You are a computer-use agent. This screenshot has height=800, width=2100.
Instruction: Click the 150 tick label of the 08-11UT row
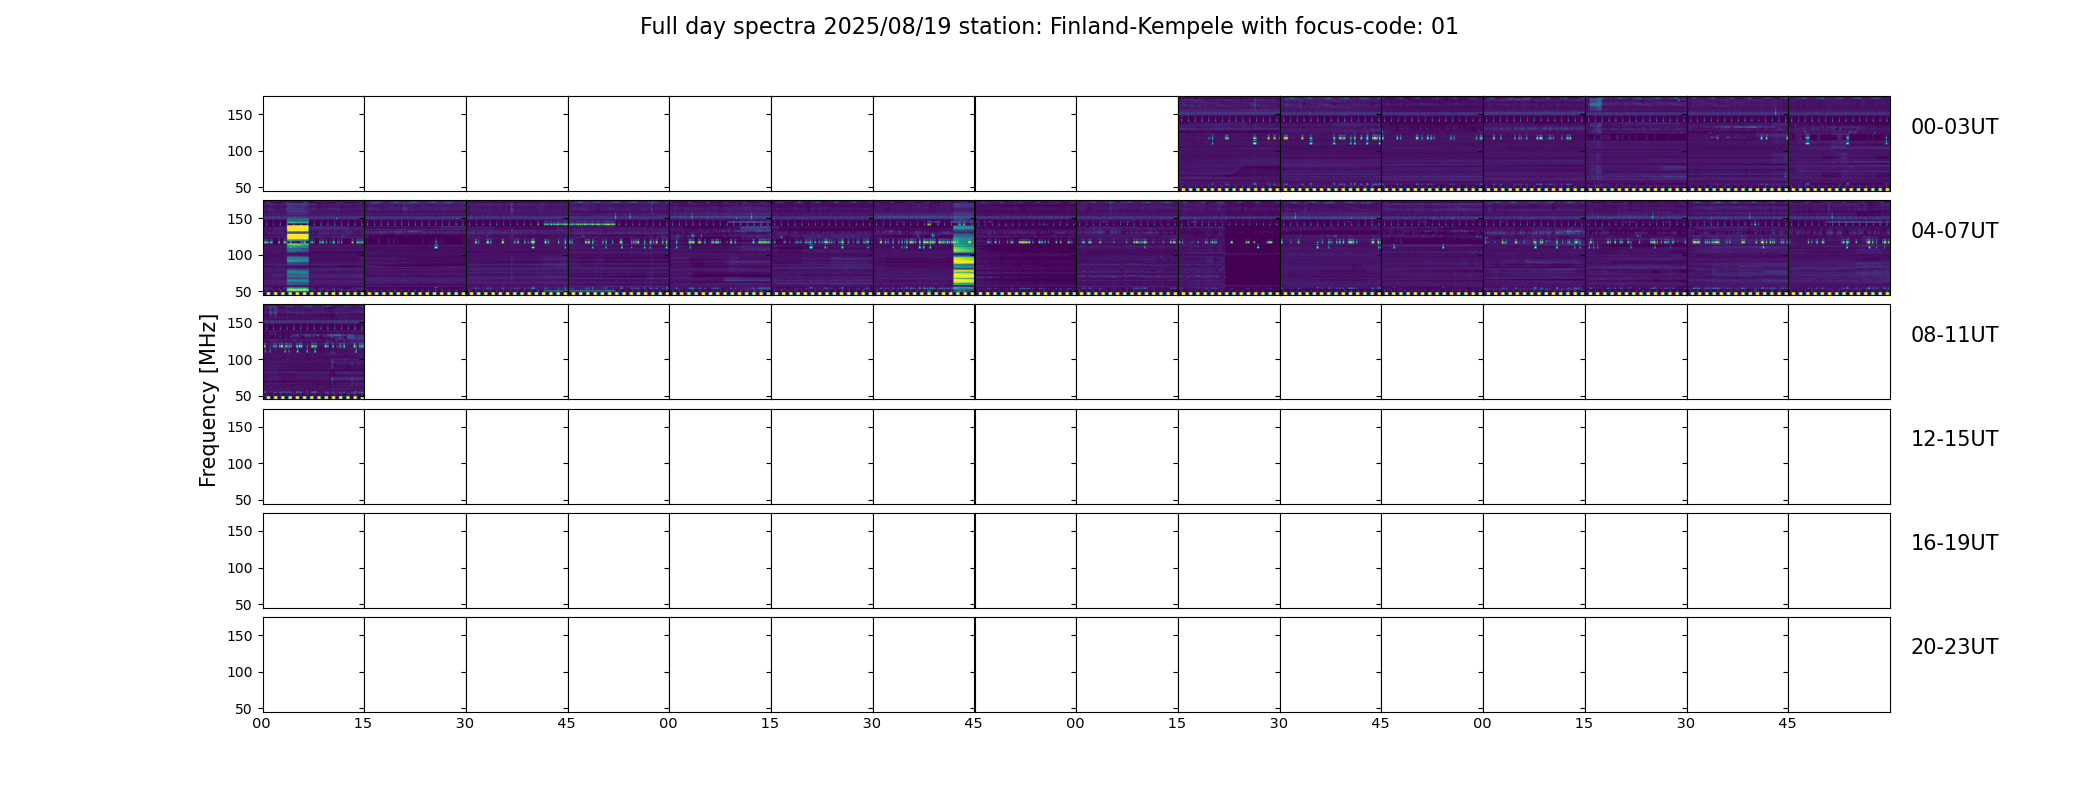(240, 323)
